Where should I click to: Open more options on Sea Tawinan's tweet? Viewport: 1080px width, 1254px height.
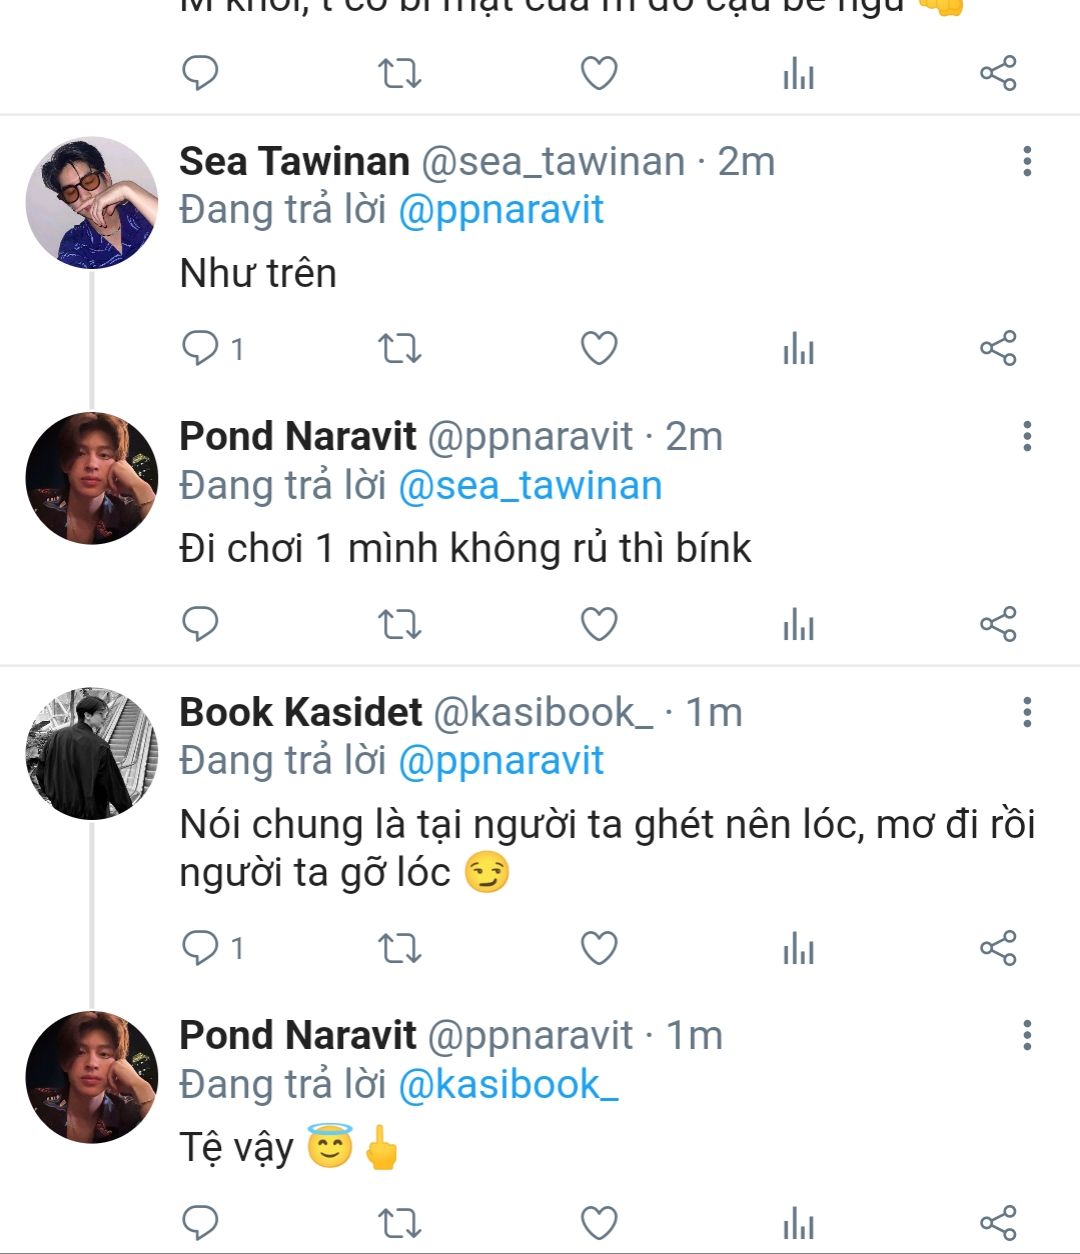pyautogui.click(x=1027, y=161)
